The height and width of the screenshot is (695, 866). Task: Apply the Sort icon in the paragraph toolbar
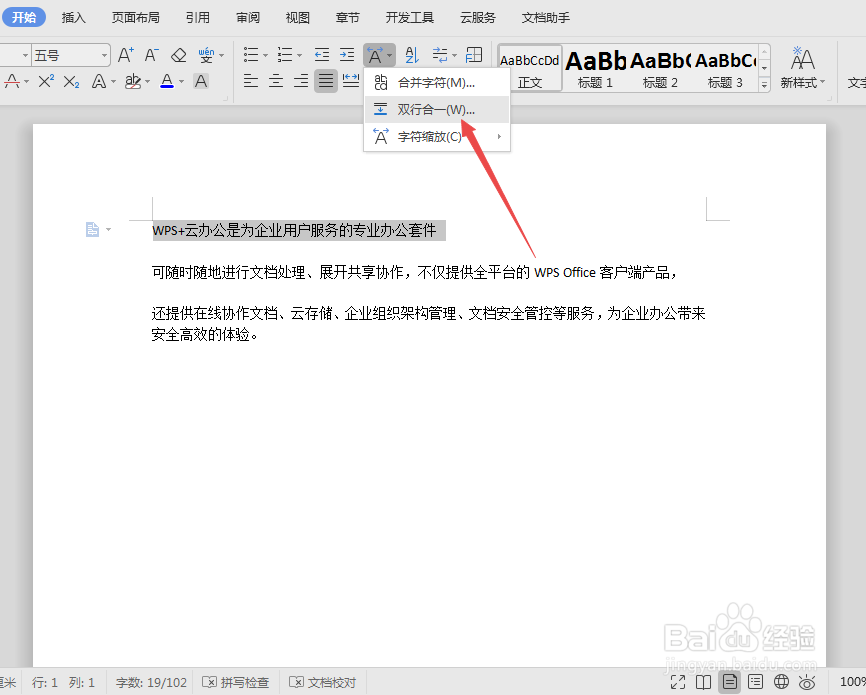coord(411,56)
